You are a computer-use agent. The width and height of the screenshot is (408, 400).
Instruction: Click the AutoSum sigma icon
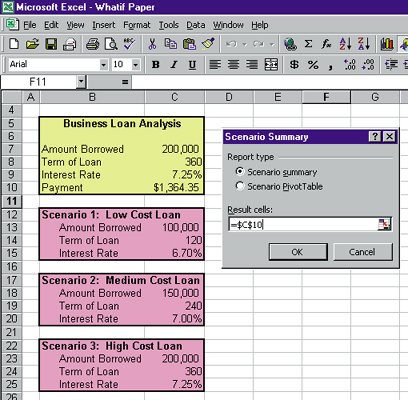(308, 44)
